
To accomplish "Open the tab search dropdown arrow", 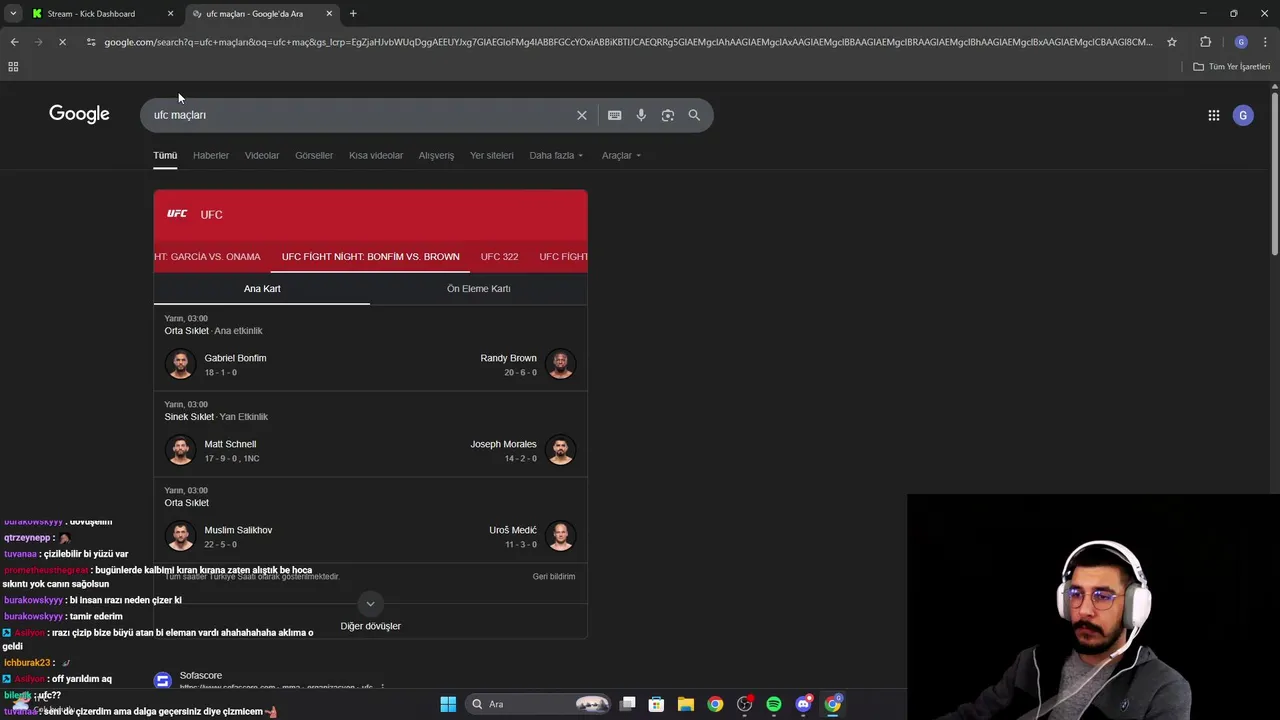I will point(13,14).
